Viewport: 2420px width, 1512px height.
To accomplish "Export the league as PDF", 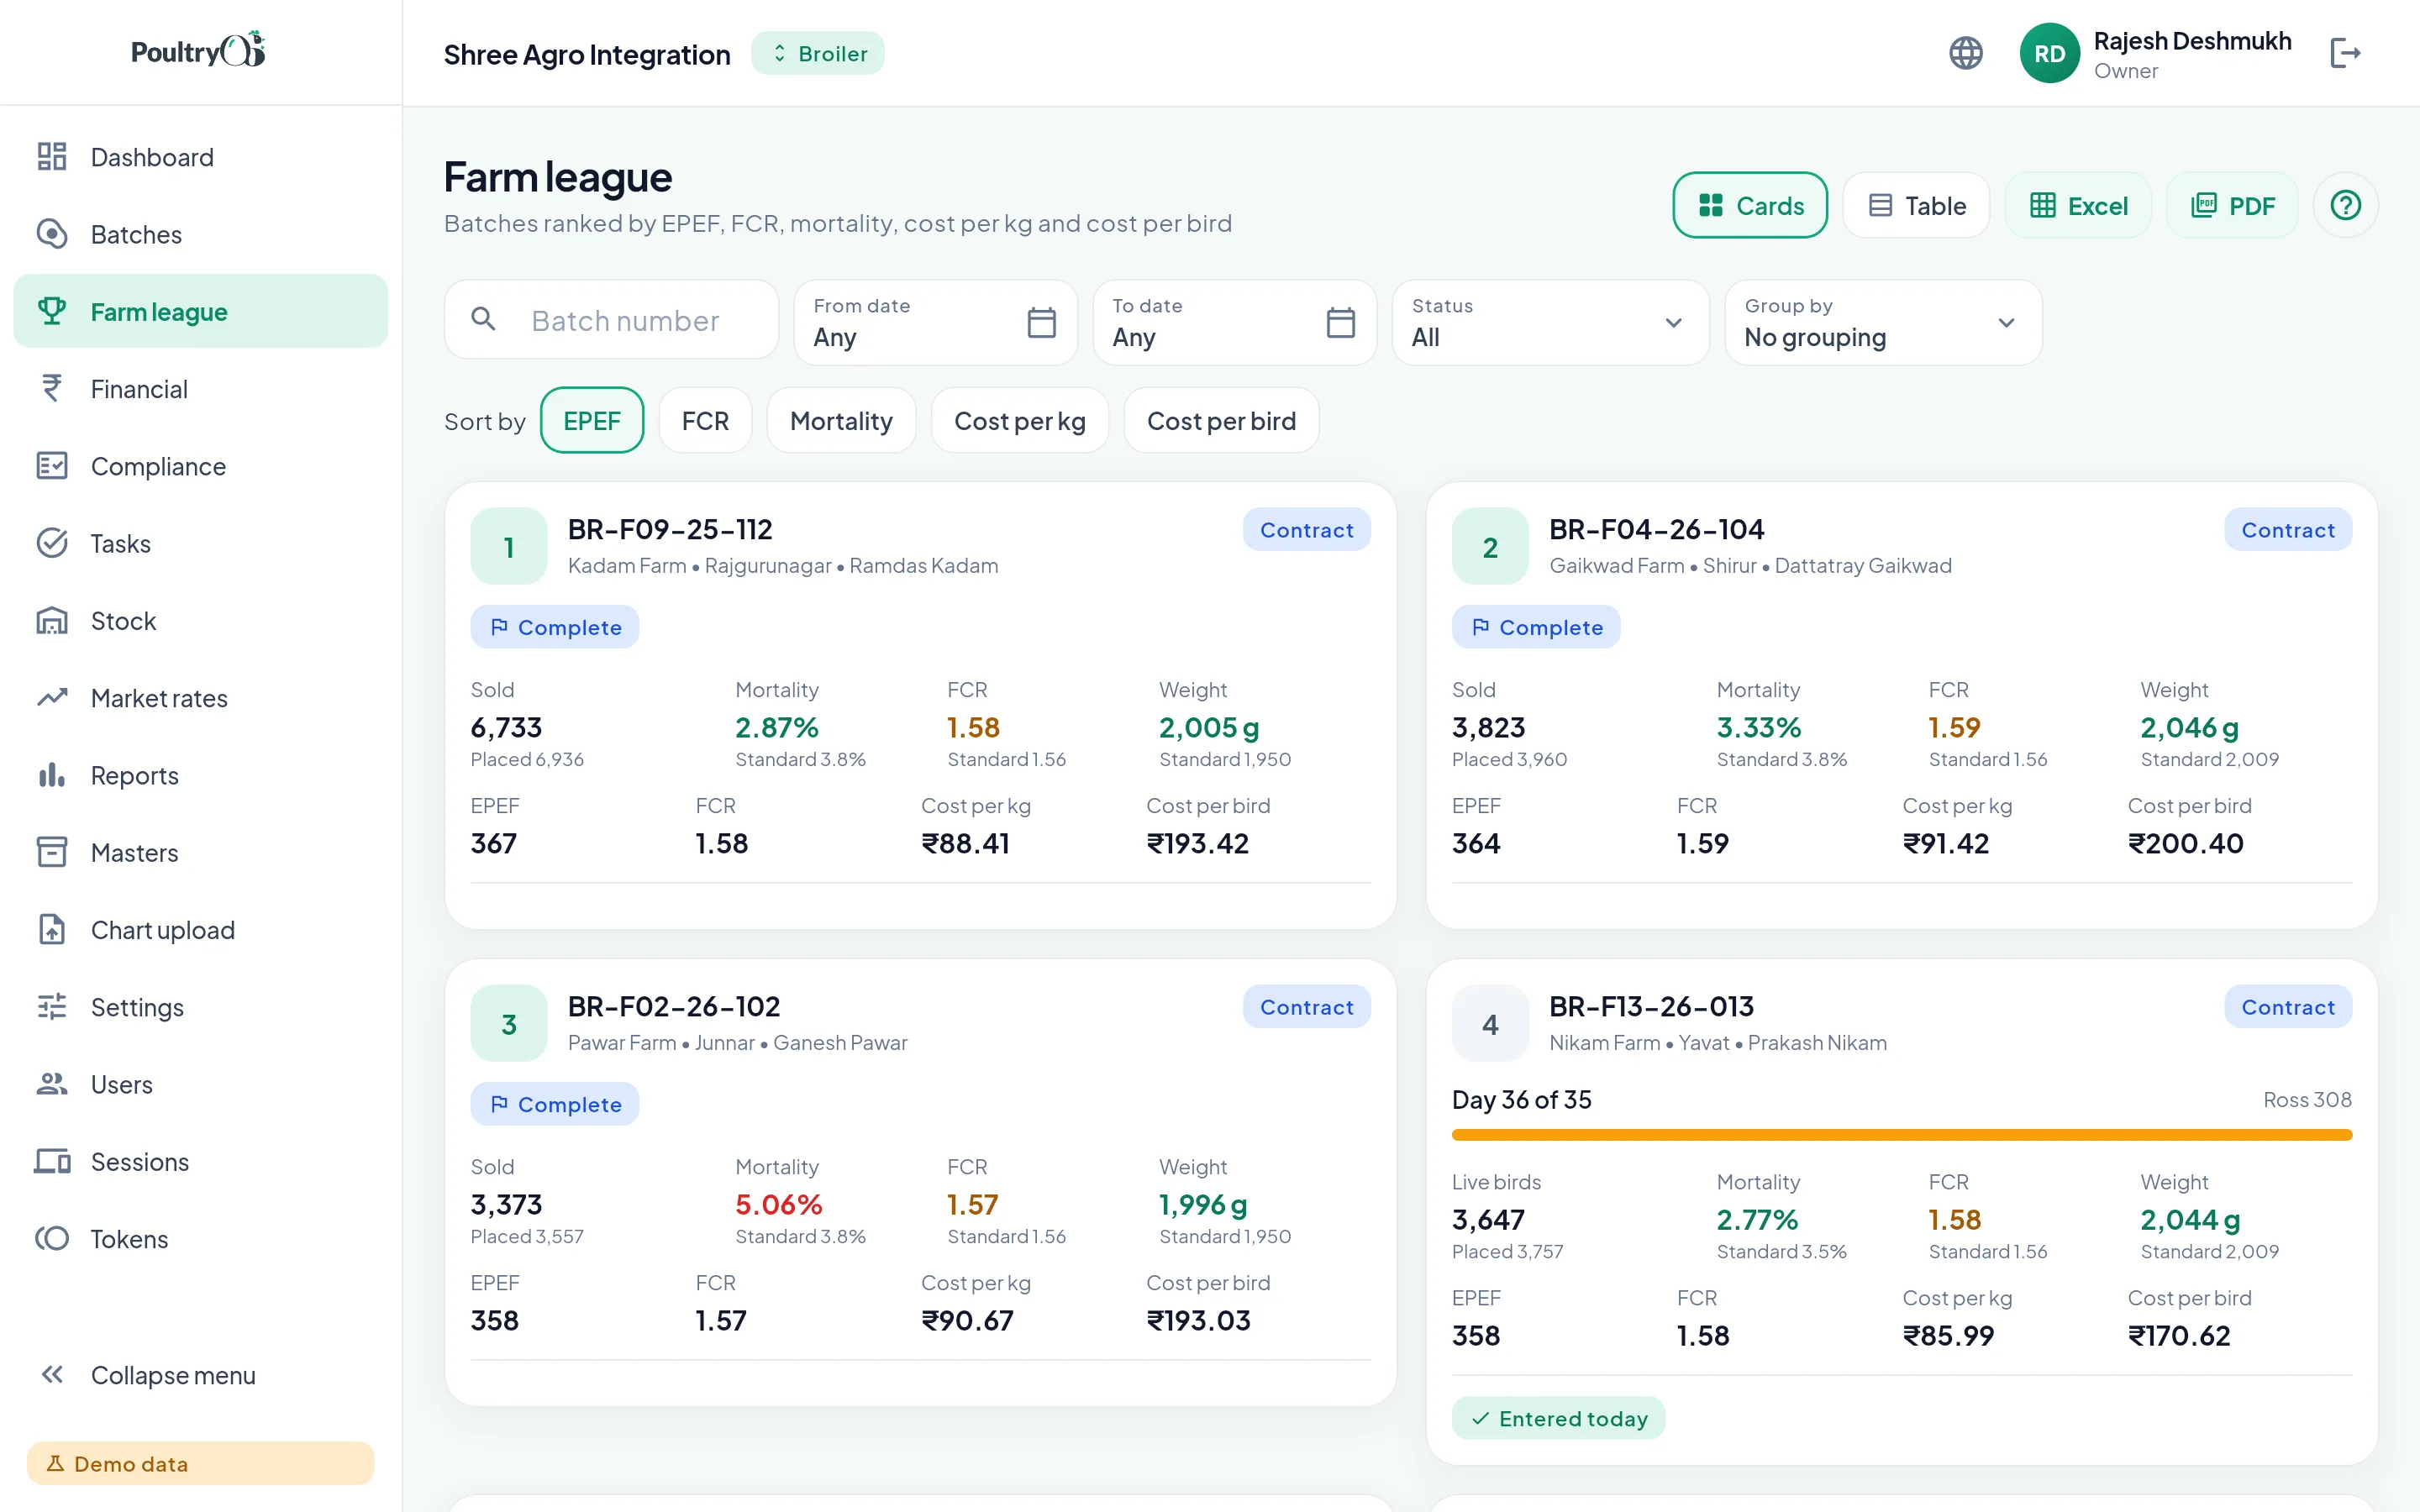I will [x=2232, y=205].
